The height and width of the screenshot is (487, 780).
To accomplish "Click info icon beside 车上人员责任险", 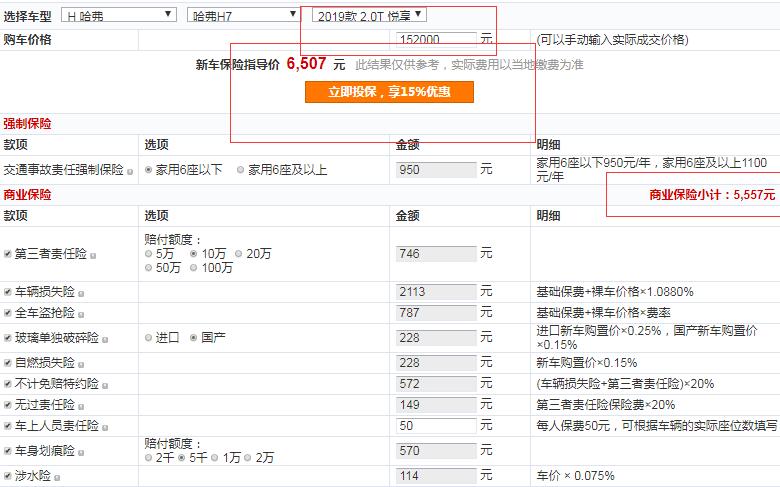I will click(105, 428).
